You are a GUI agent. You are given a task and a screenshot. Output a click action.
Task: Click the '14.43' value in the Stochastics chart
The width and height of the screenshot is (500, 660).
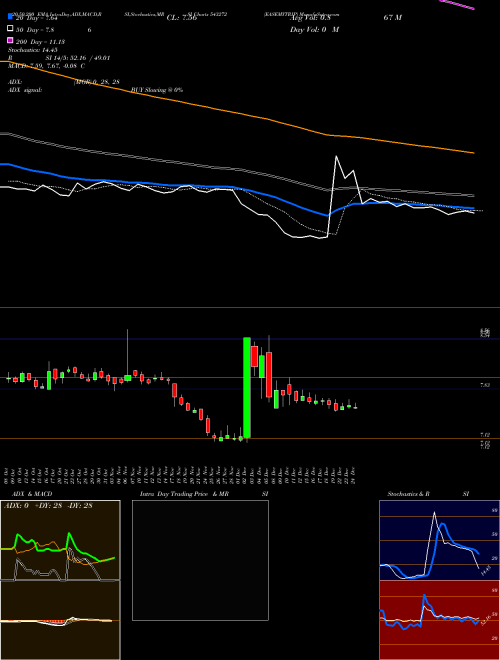(484, 572)
